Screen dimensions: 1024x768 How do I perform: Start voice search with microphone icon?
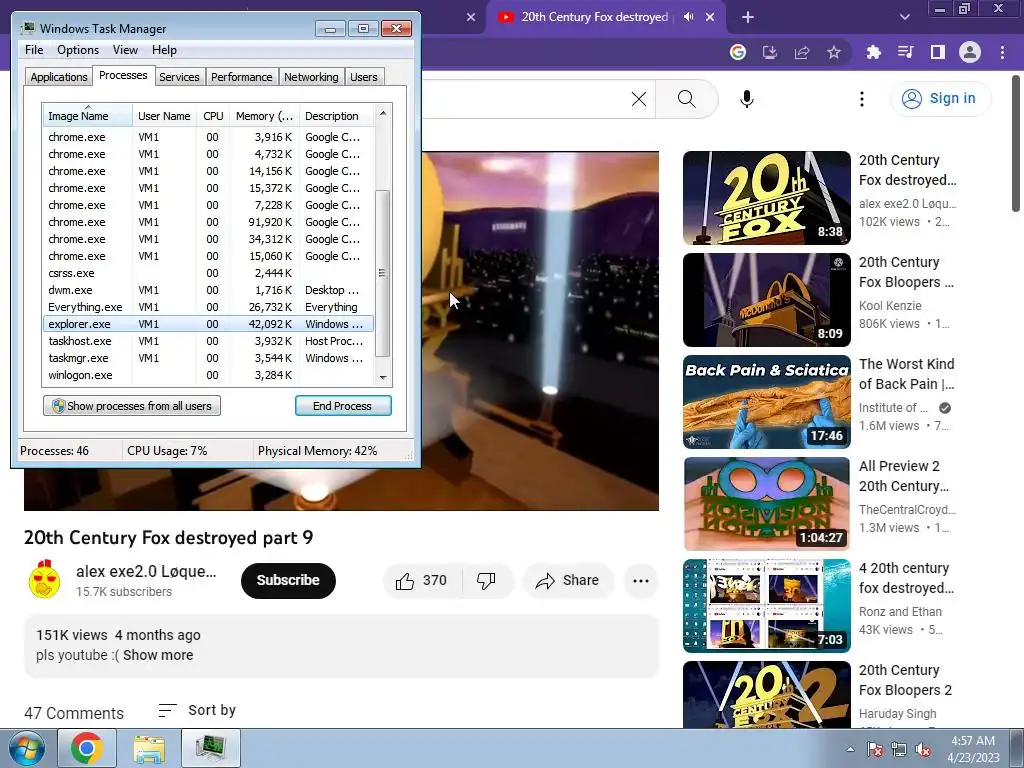747,99
